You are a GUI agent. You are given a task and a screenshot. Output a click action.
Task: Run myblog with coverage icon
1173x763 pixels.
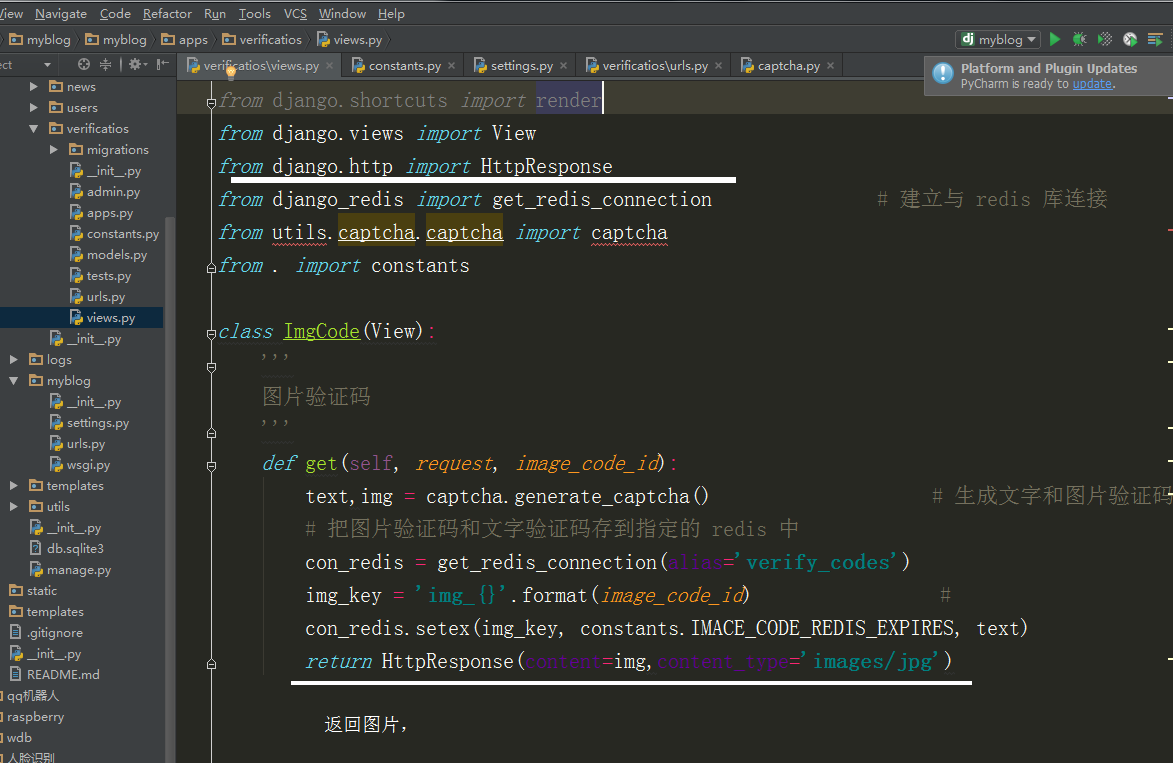click(1105, 40)
